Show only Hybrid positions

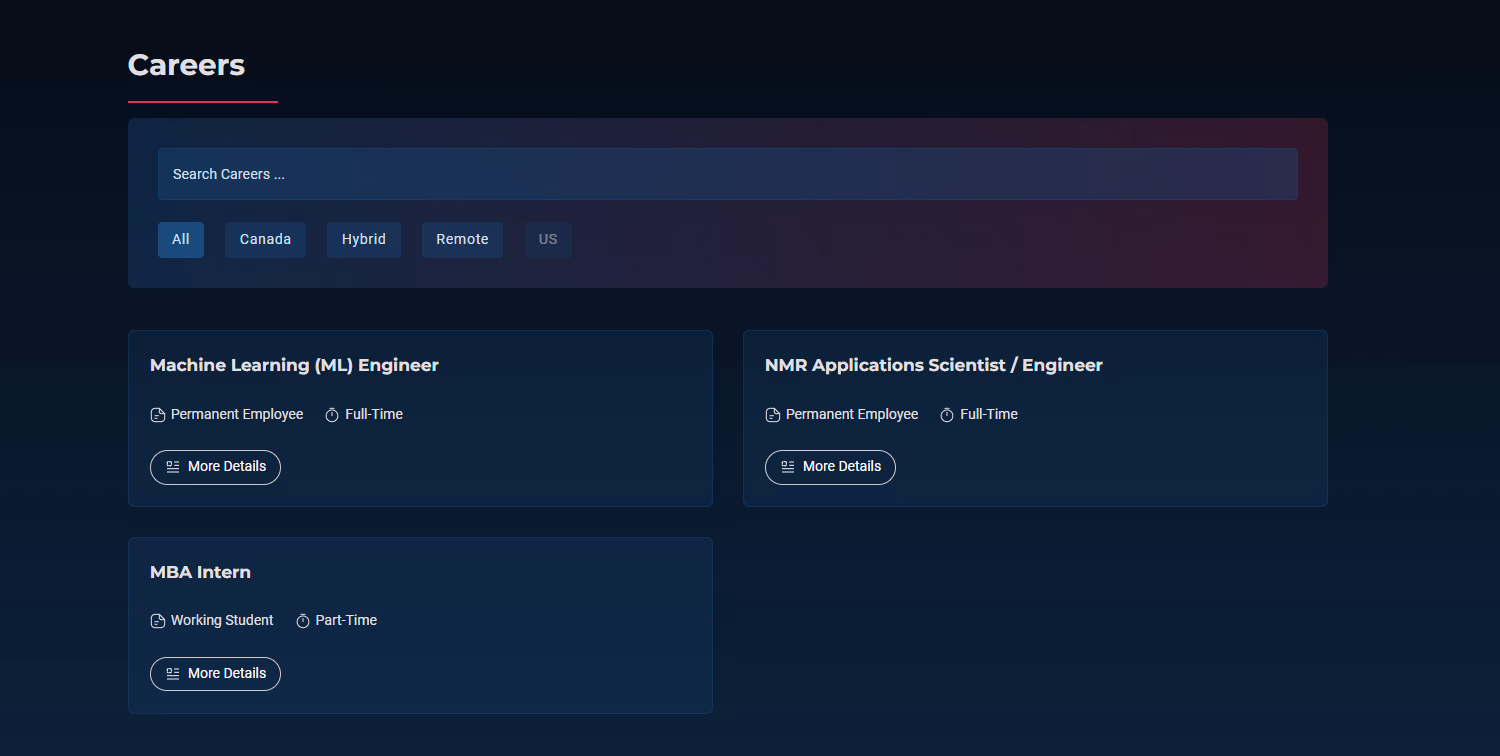point(363,240)
